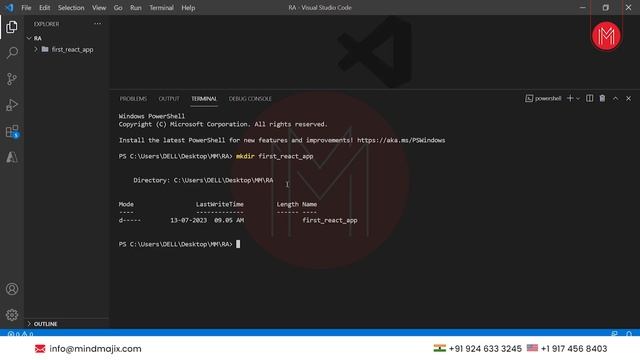Click the 'Directory: C:\Users\DELL\Desktop\MM\RA' line
Screen dimensions: 640x360
tap(203, 180)
